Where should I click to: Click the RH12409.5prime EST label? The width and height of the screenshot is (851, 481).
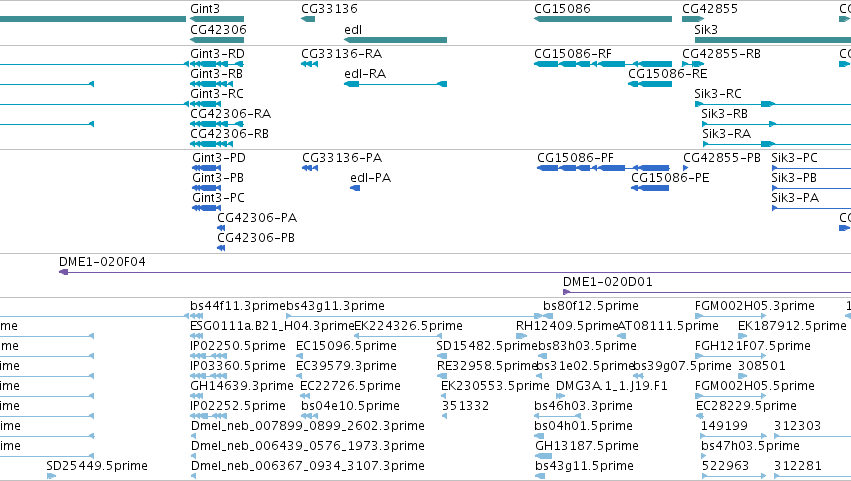(x=567, y=326)
